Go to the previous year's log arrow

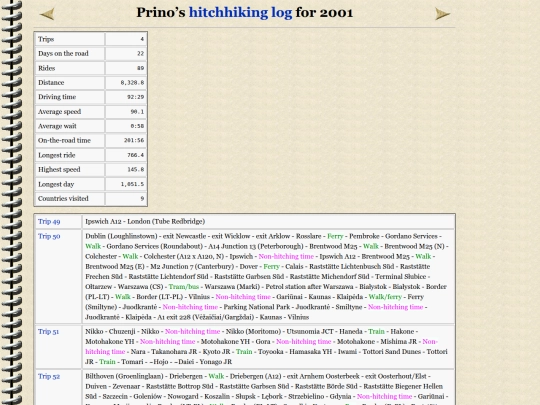[47, 14]
